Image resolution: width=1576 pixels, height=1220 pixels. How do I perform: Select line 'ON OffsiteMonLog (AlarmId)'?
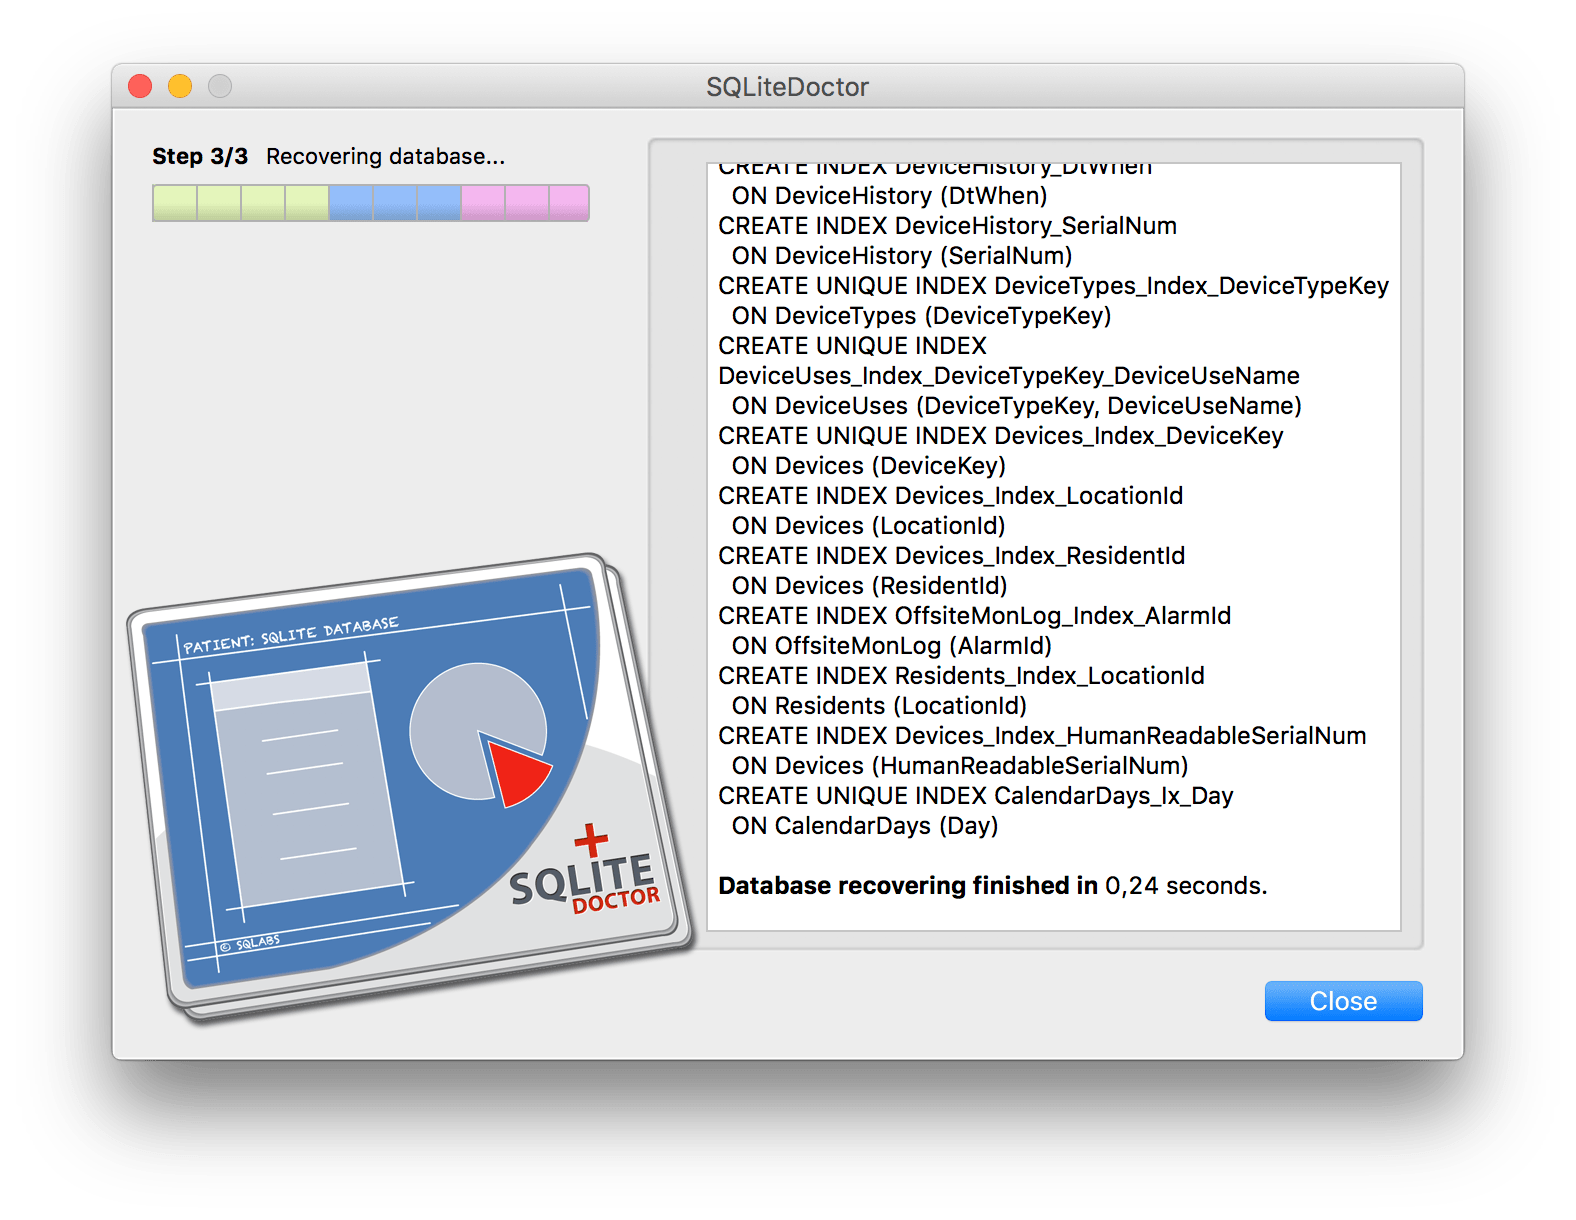892,646
